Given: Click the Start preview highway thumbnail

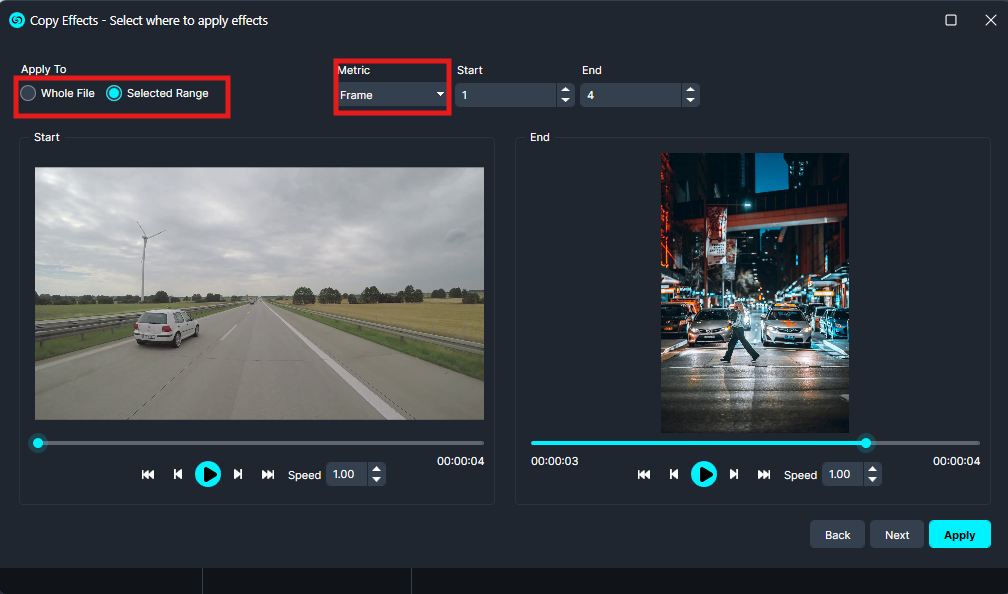Looking at the screenshot, I should coord(259,293).
